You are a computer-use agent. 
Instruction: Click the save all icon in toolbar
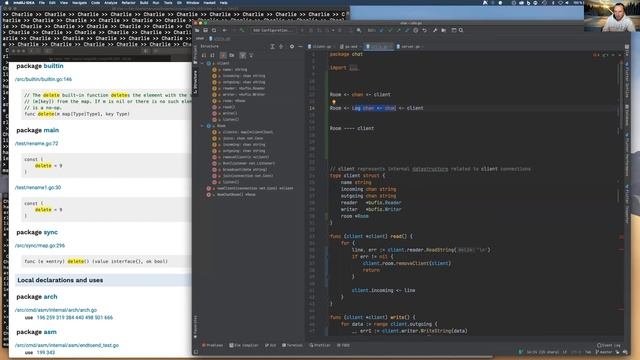(205, 30)
